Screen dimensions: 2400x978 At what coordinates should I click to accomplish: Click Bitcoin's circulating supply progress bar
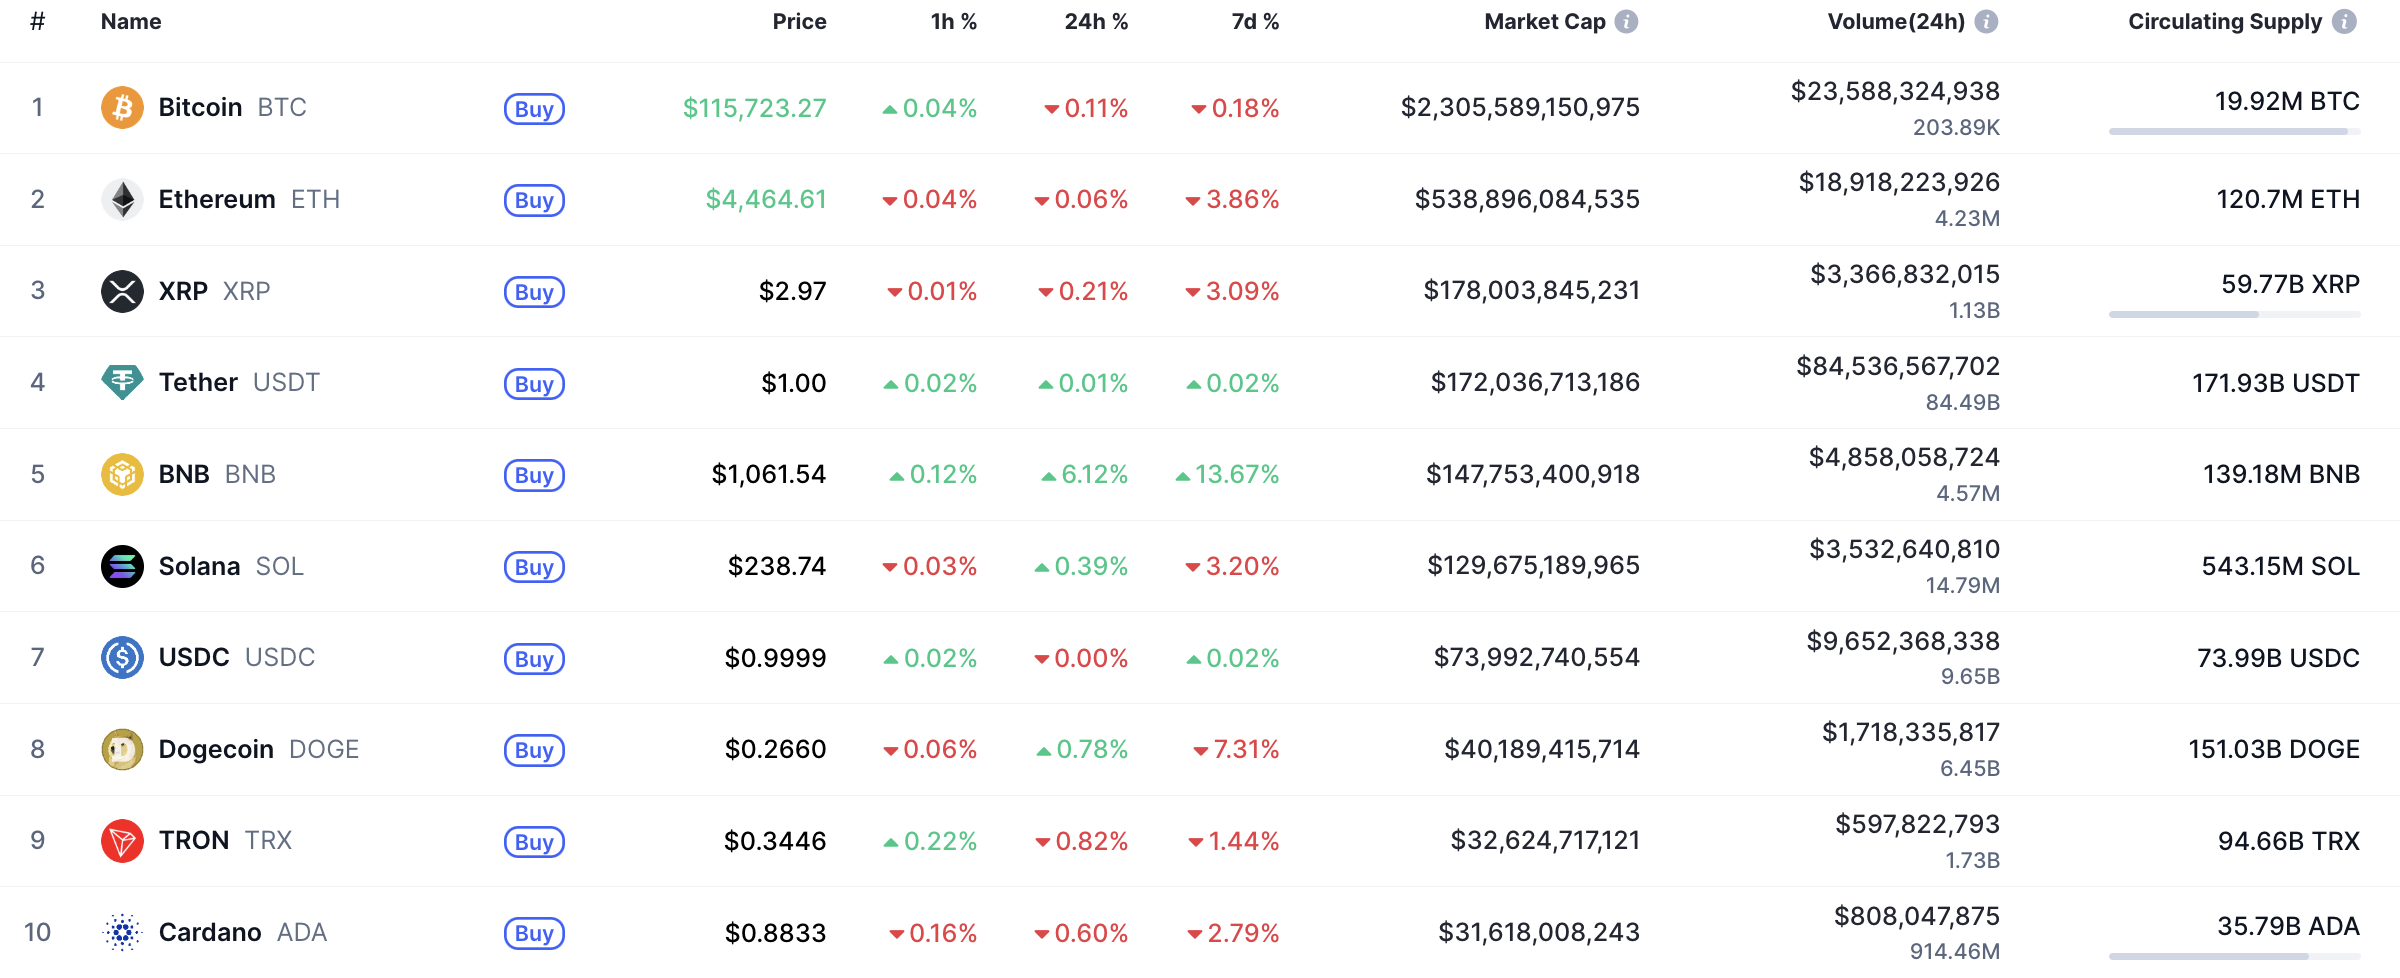coord(2234,131)
